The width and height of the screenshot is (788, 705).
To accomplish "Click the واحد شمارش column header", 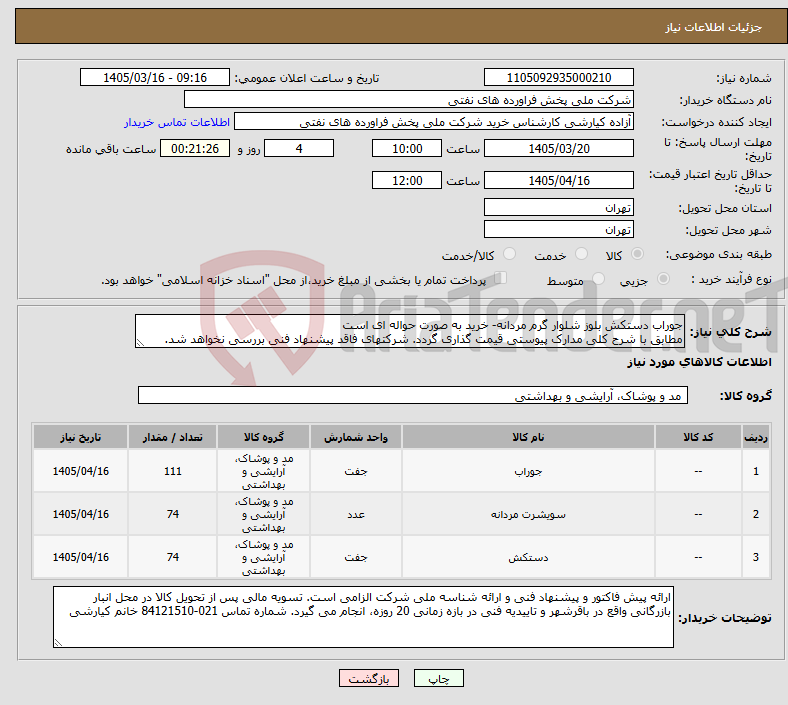I will 356,437.
